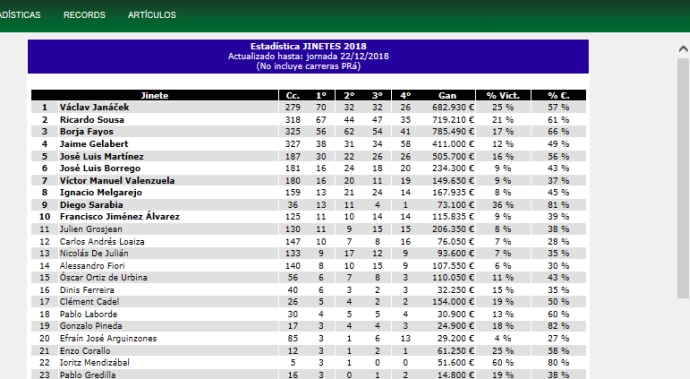Viewport: 690px width, 379px height.
Task: Open Ricardo Sousa jockey link
Action: 92,119
